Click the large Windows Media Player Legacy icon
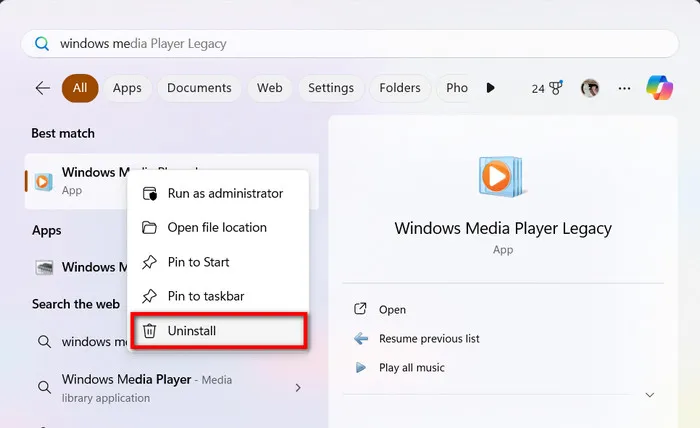This screenshot has height=428, width=700. click(502, 177)
